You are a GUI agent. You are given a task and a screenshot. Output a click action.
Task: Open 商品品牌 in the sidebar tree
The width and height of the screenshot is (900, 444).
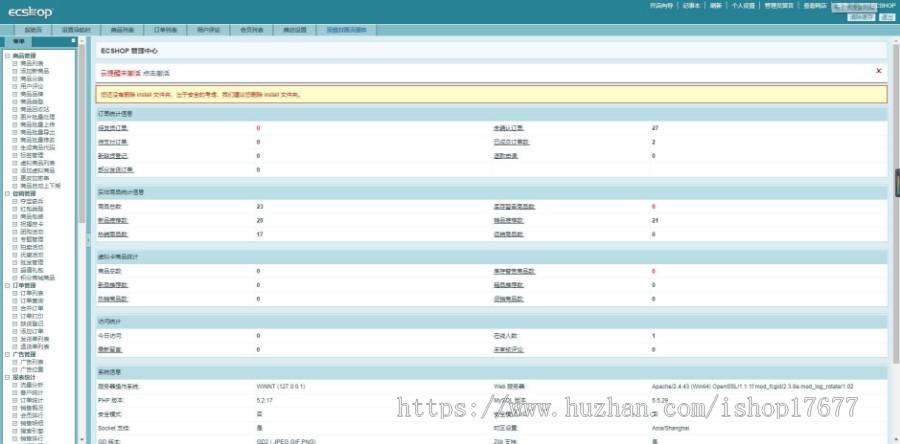(32, 94)
